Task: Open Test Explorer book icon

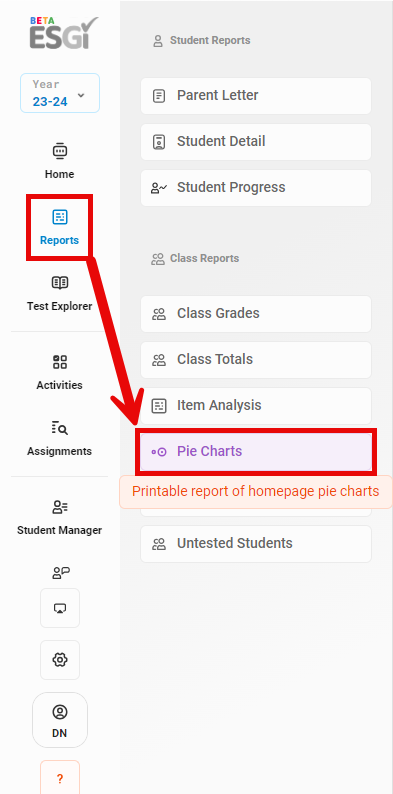Action: tap(60, 283)
